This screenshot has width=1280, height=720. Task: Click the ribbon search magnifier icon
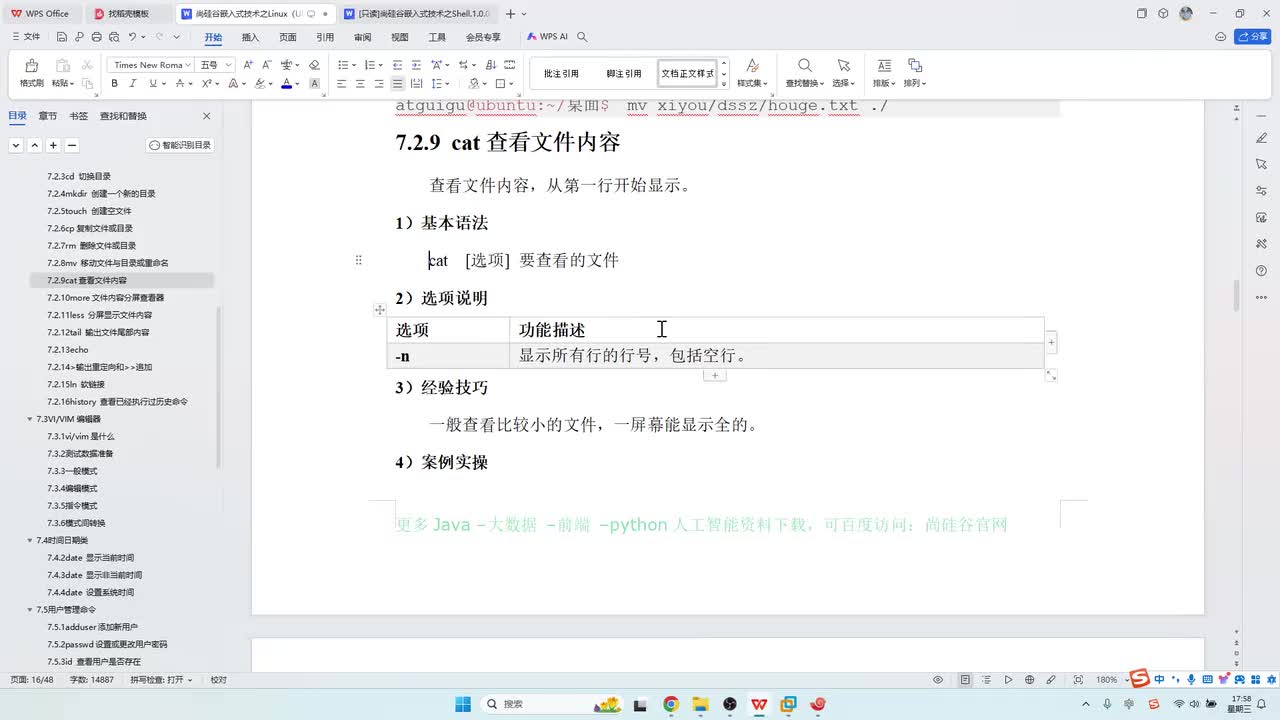coord(582,37)
